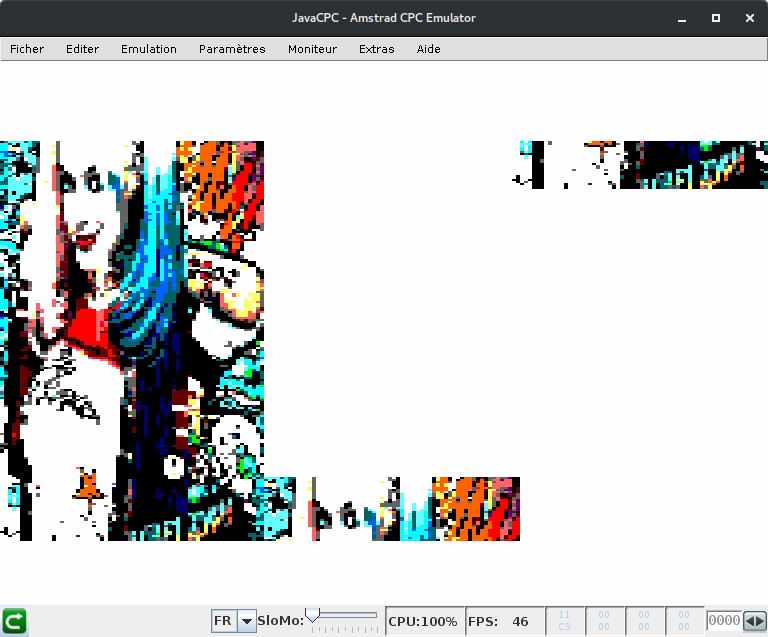Click the SloMo speed slider handle

312,615
